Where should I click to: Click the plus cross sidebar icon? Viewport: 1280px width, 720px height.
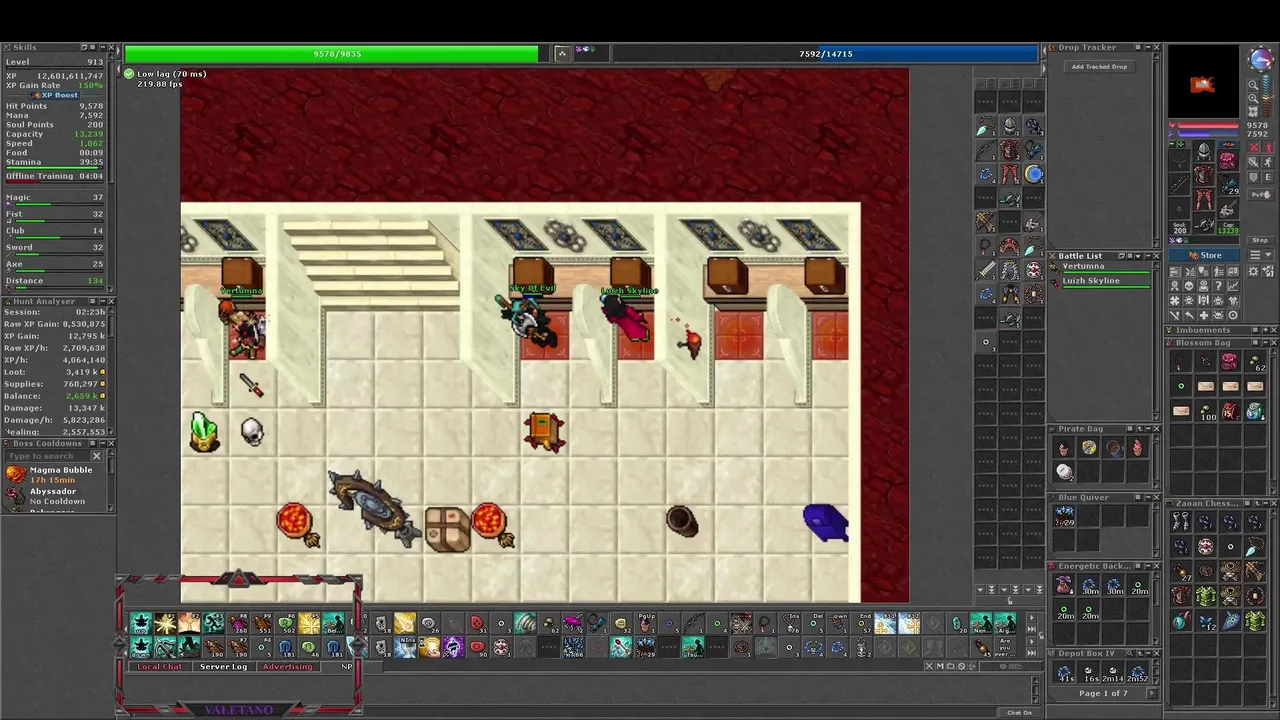pos(1204,315)
